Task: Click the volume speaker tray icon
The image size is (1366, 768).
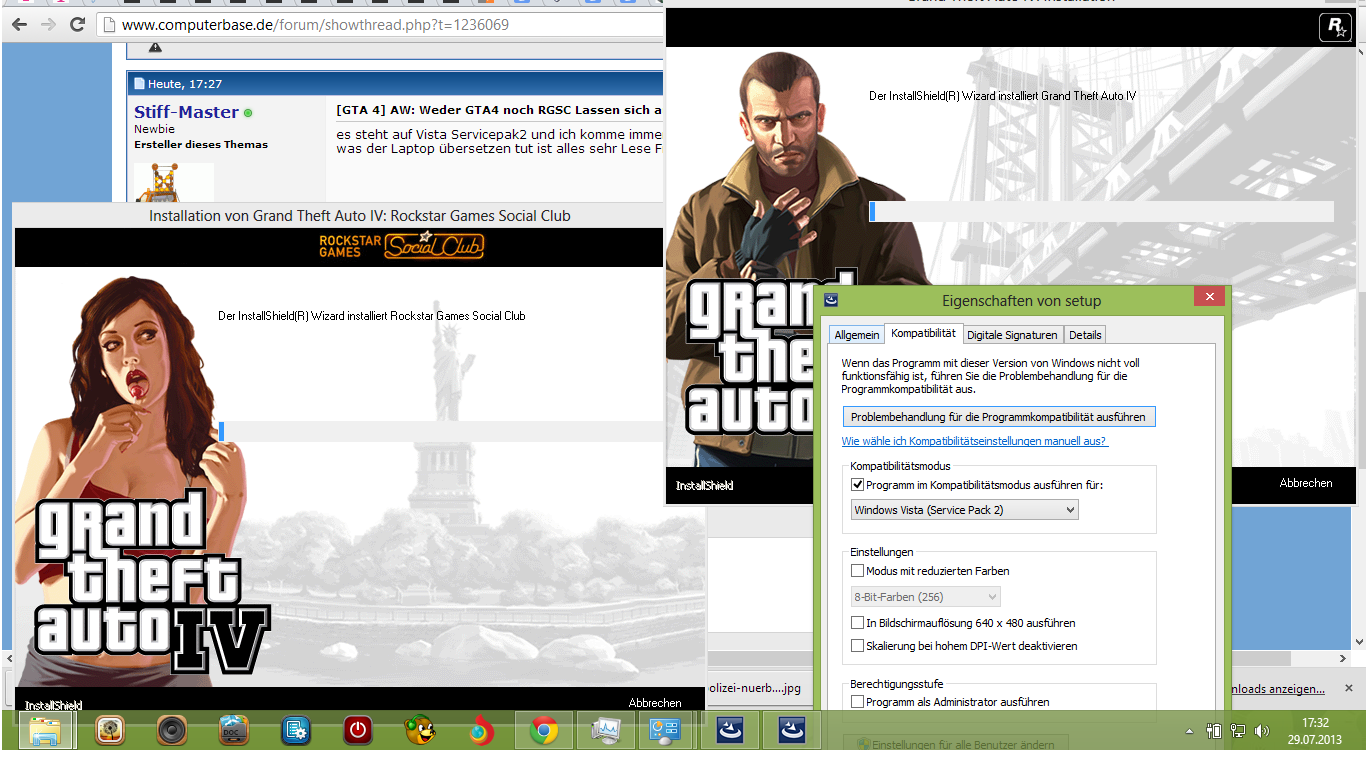Action: click(1262, 731)
